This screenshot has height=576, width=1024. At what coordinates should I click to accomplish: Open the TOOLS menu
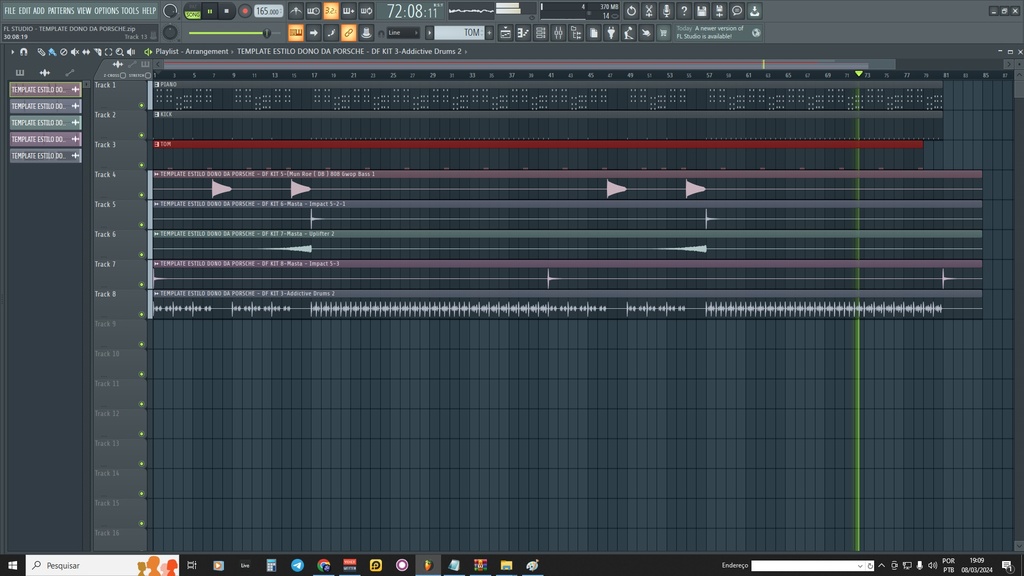click(131, 11)
